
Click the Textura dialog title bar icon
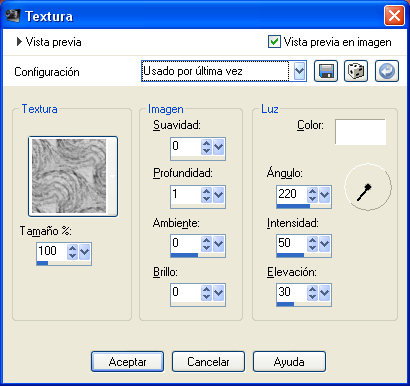tap(13, 15)
